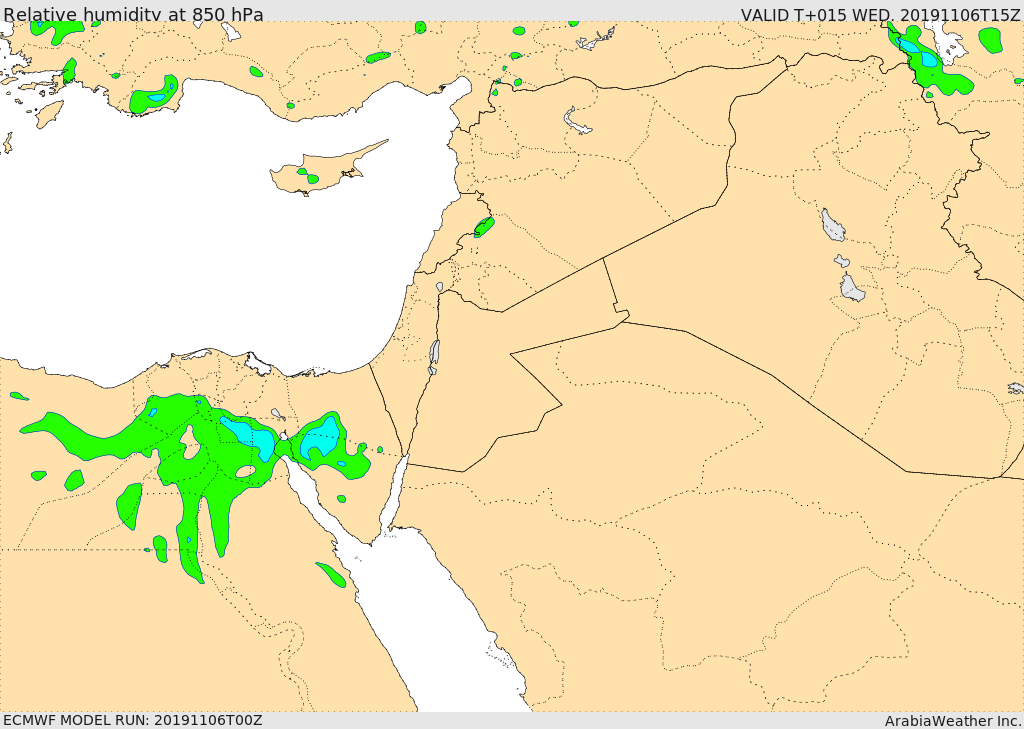Click the "VALID T+015 WED. 20191106T15Z" label
This screenshot has height=729, width=1024.
pyautogui.click(x=880, y=14)
